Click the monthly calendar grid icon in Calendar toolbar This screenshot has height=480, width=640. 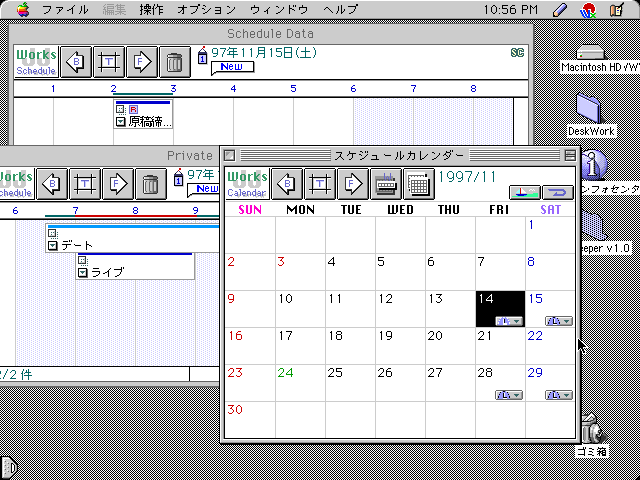(x=419, y=184)
